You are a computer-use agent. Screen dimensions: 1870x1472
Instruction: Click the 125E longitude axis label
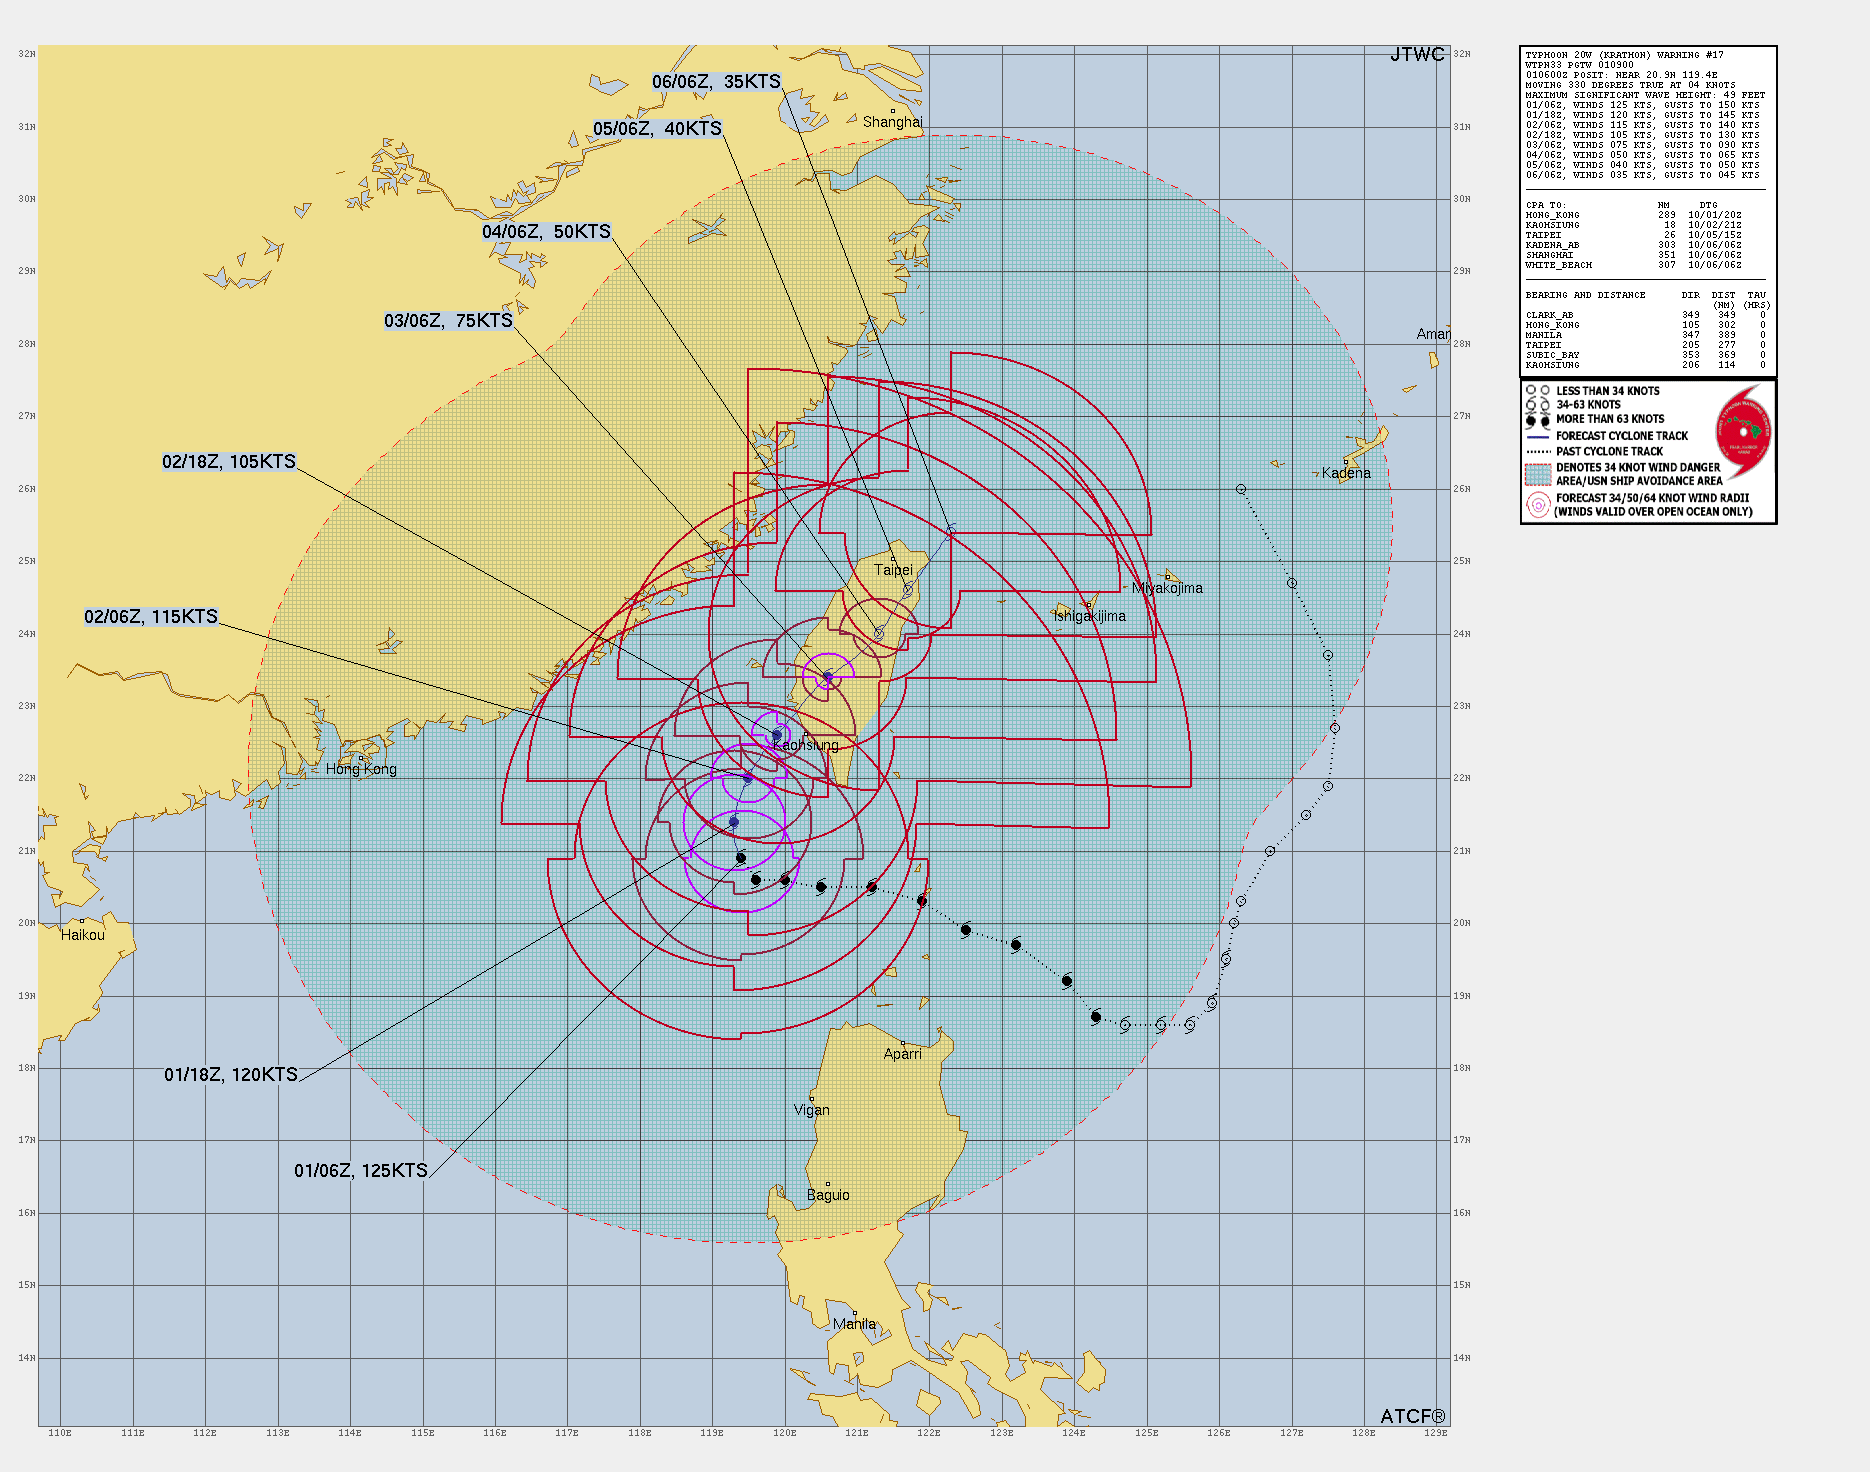[x=1146, y=1433]
